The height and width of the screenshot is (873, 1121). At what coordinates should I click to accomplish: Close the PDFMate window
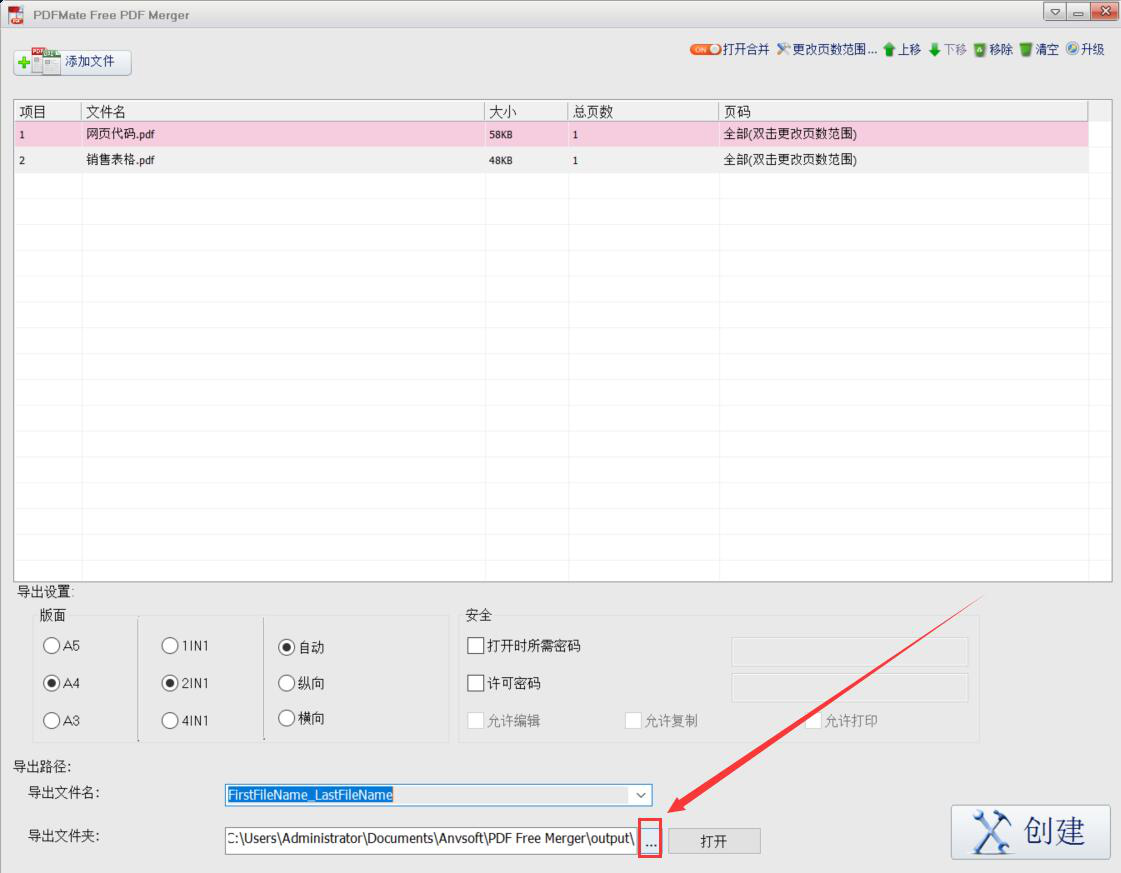point(1104,12)
